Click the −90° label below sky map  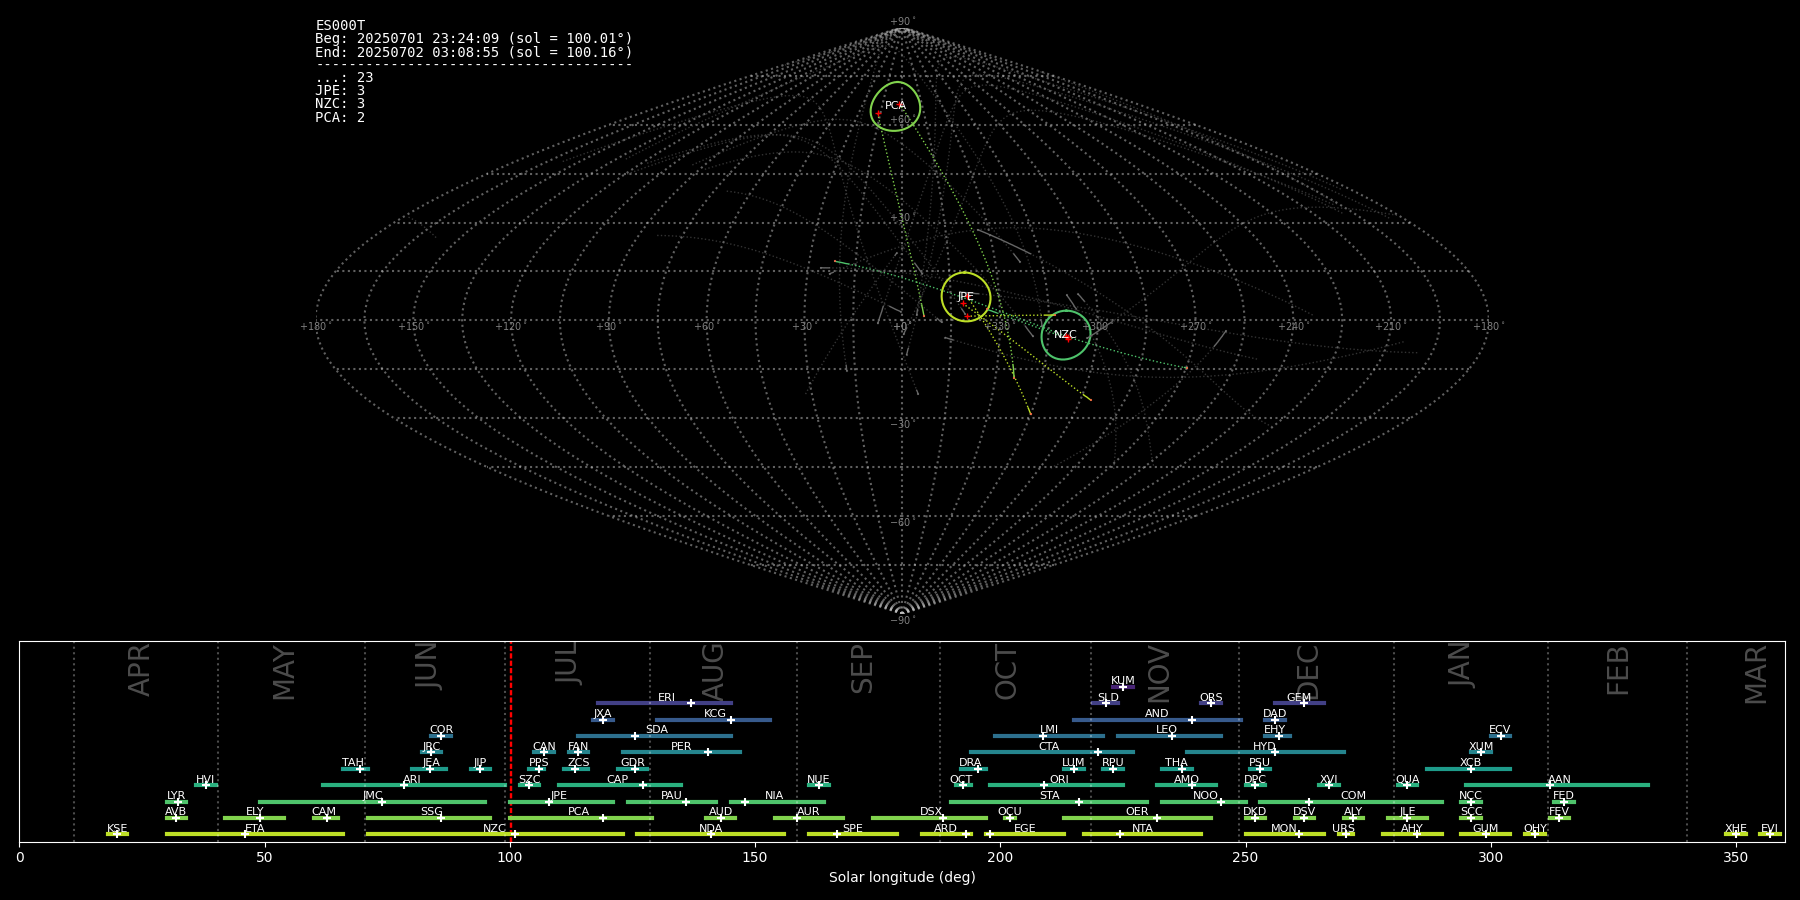(902, 621)
